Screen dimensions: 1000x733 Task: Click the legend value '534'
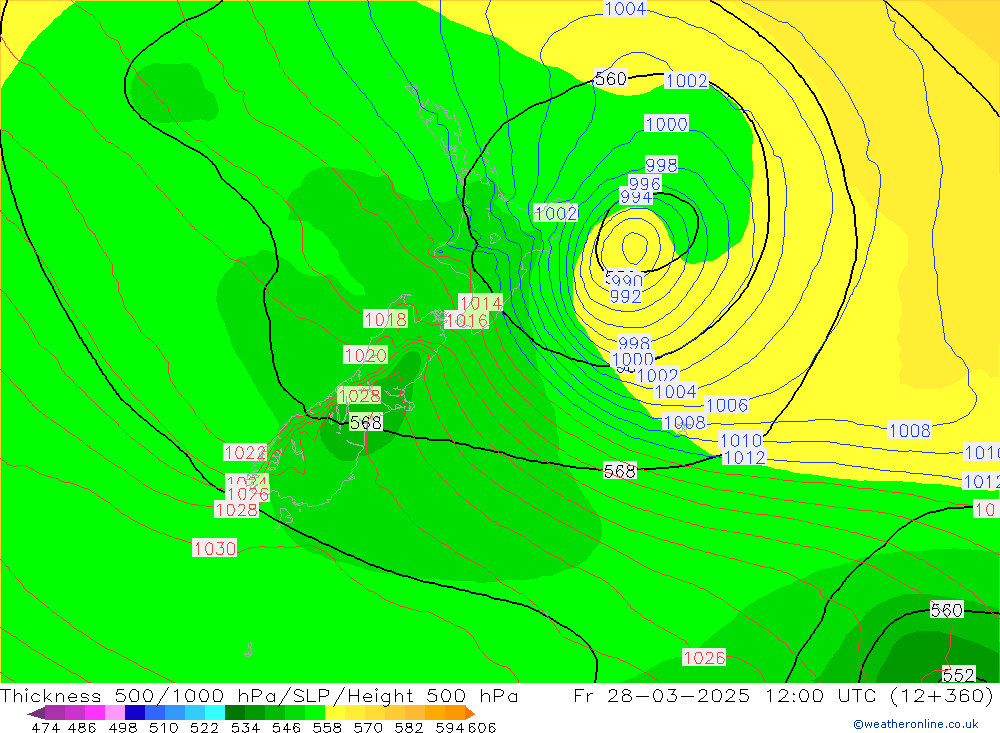tap(246, 727)
